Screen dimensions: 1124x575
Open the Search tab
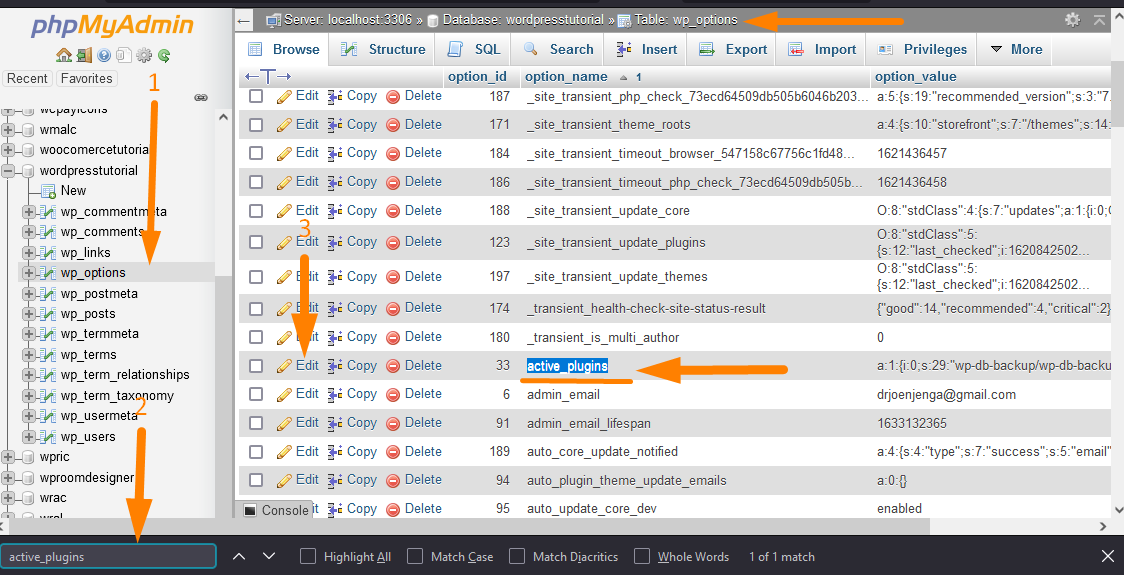pyautogui.click(x=559, y=49)
